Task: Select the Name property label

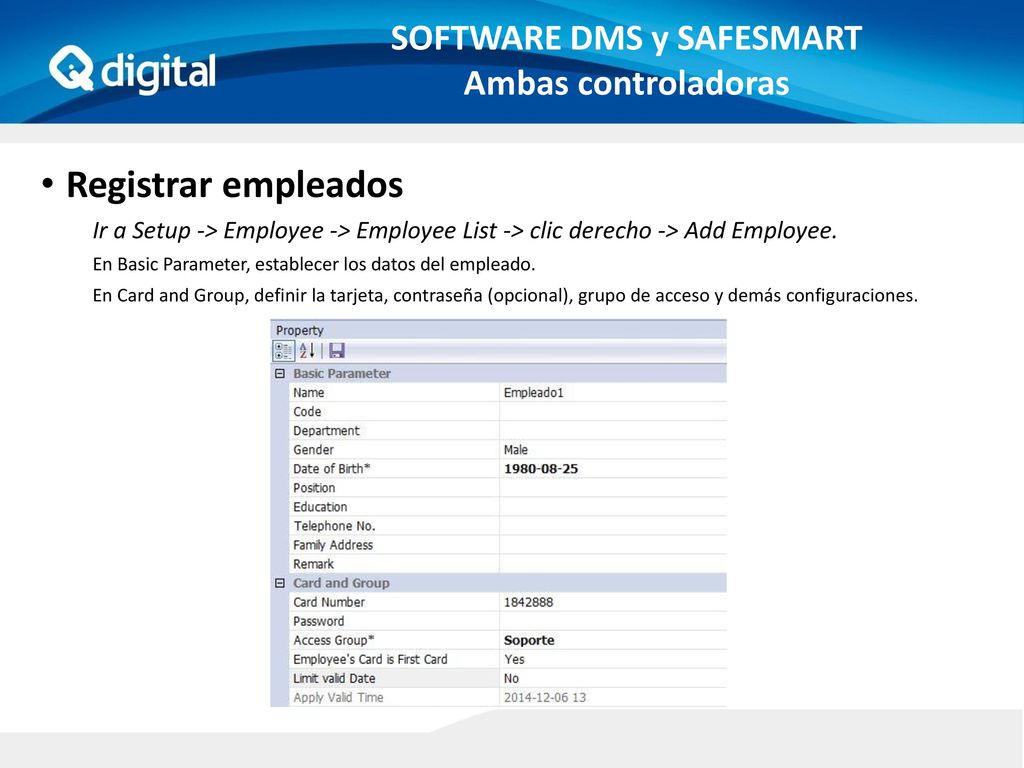Action: [308, 392]
